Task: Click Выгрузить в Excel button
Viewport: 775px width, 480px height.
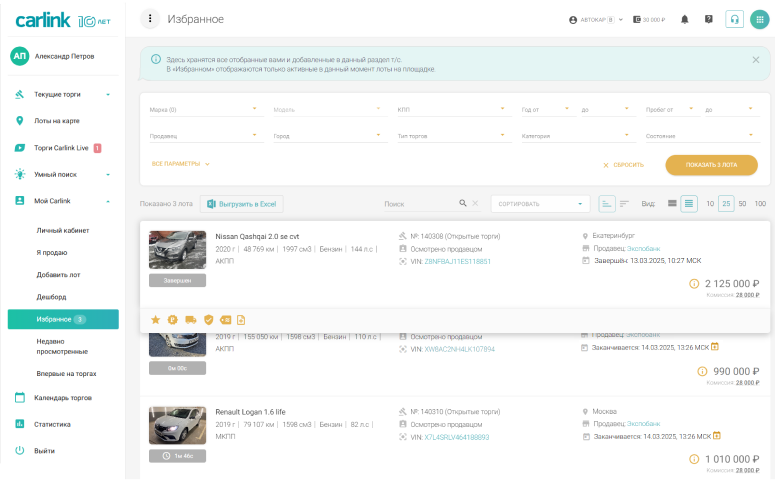Action: tap(242, 204)
